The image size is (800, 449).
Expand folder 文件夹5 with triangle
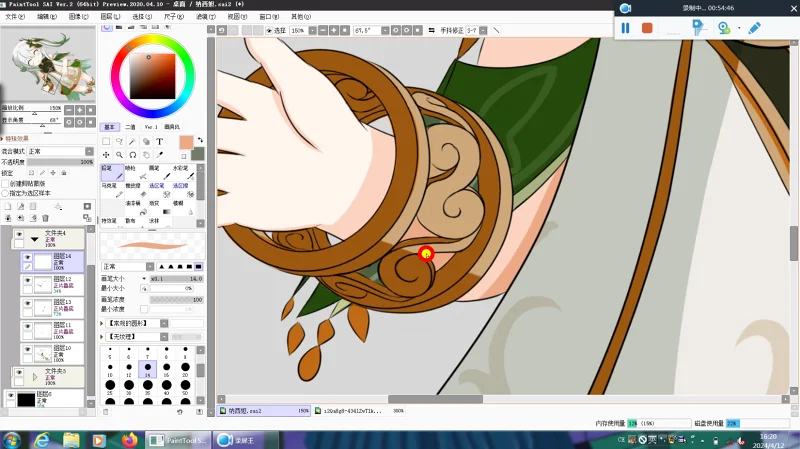(x=35, y=377)
